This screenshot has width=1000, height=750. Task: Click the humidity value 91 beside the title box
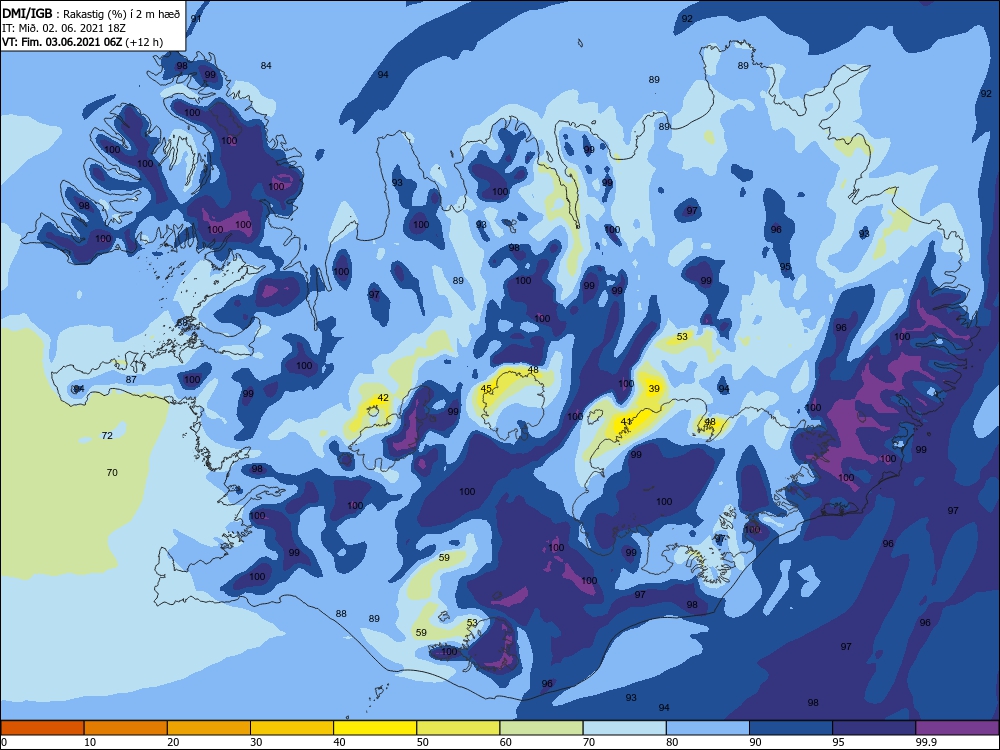point(196,18)
